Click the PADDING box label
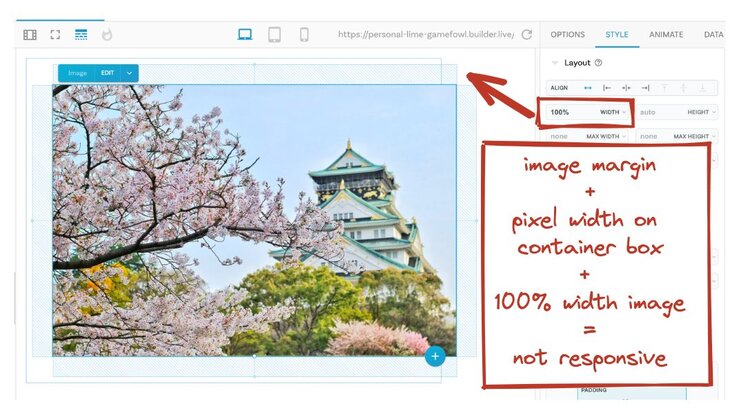739x413 pixels. click(593, 390)
